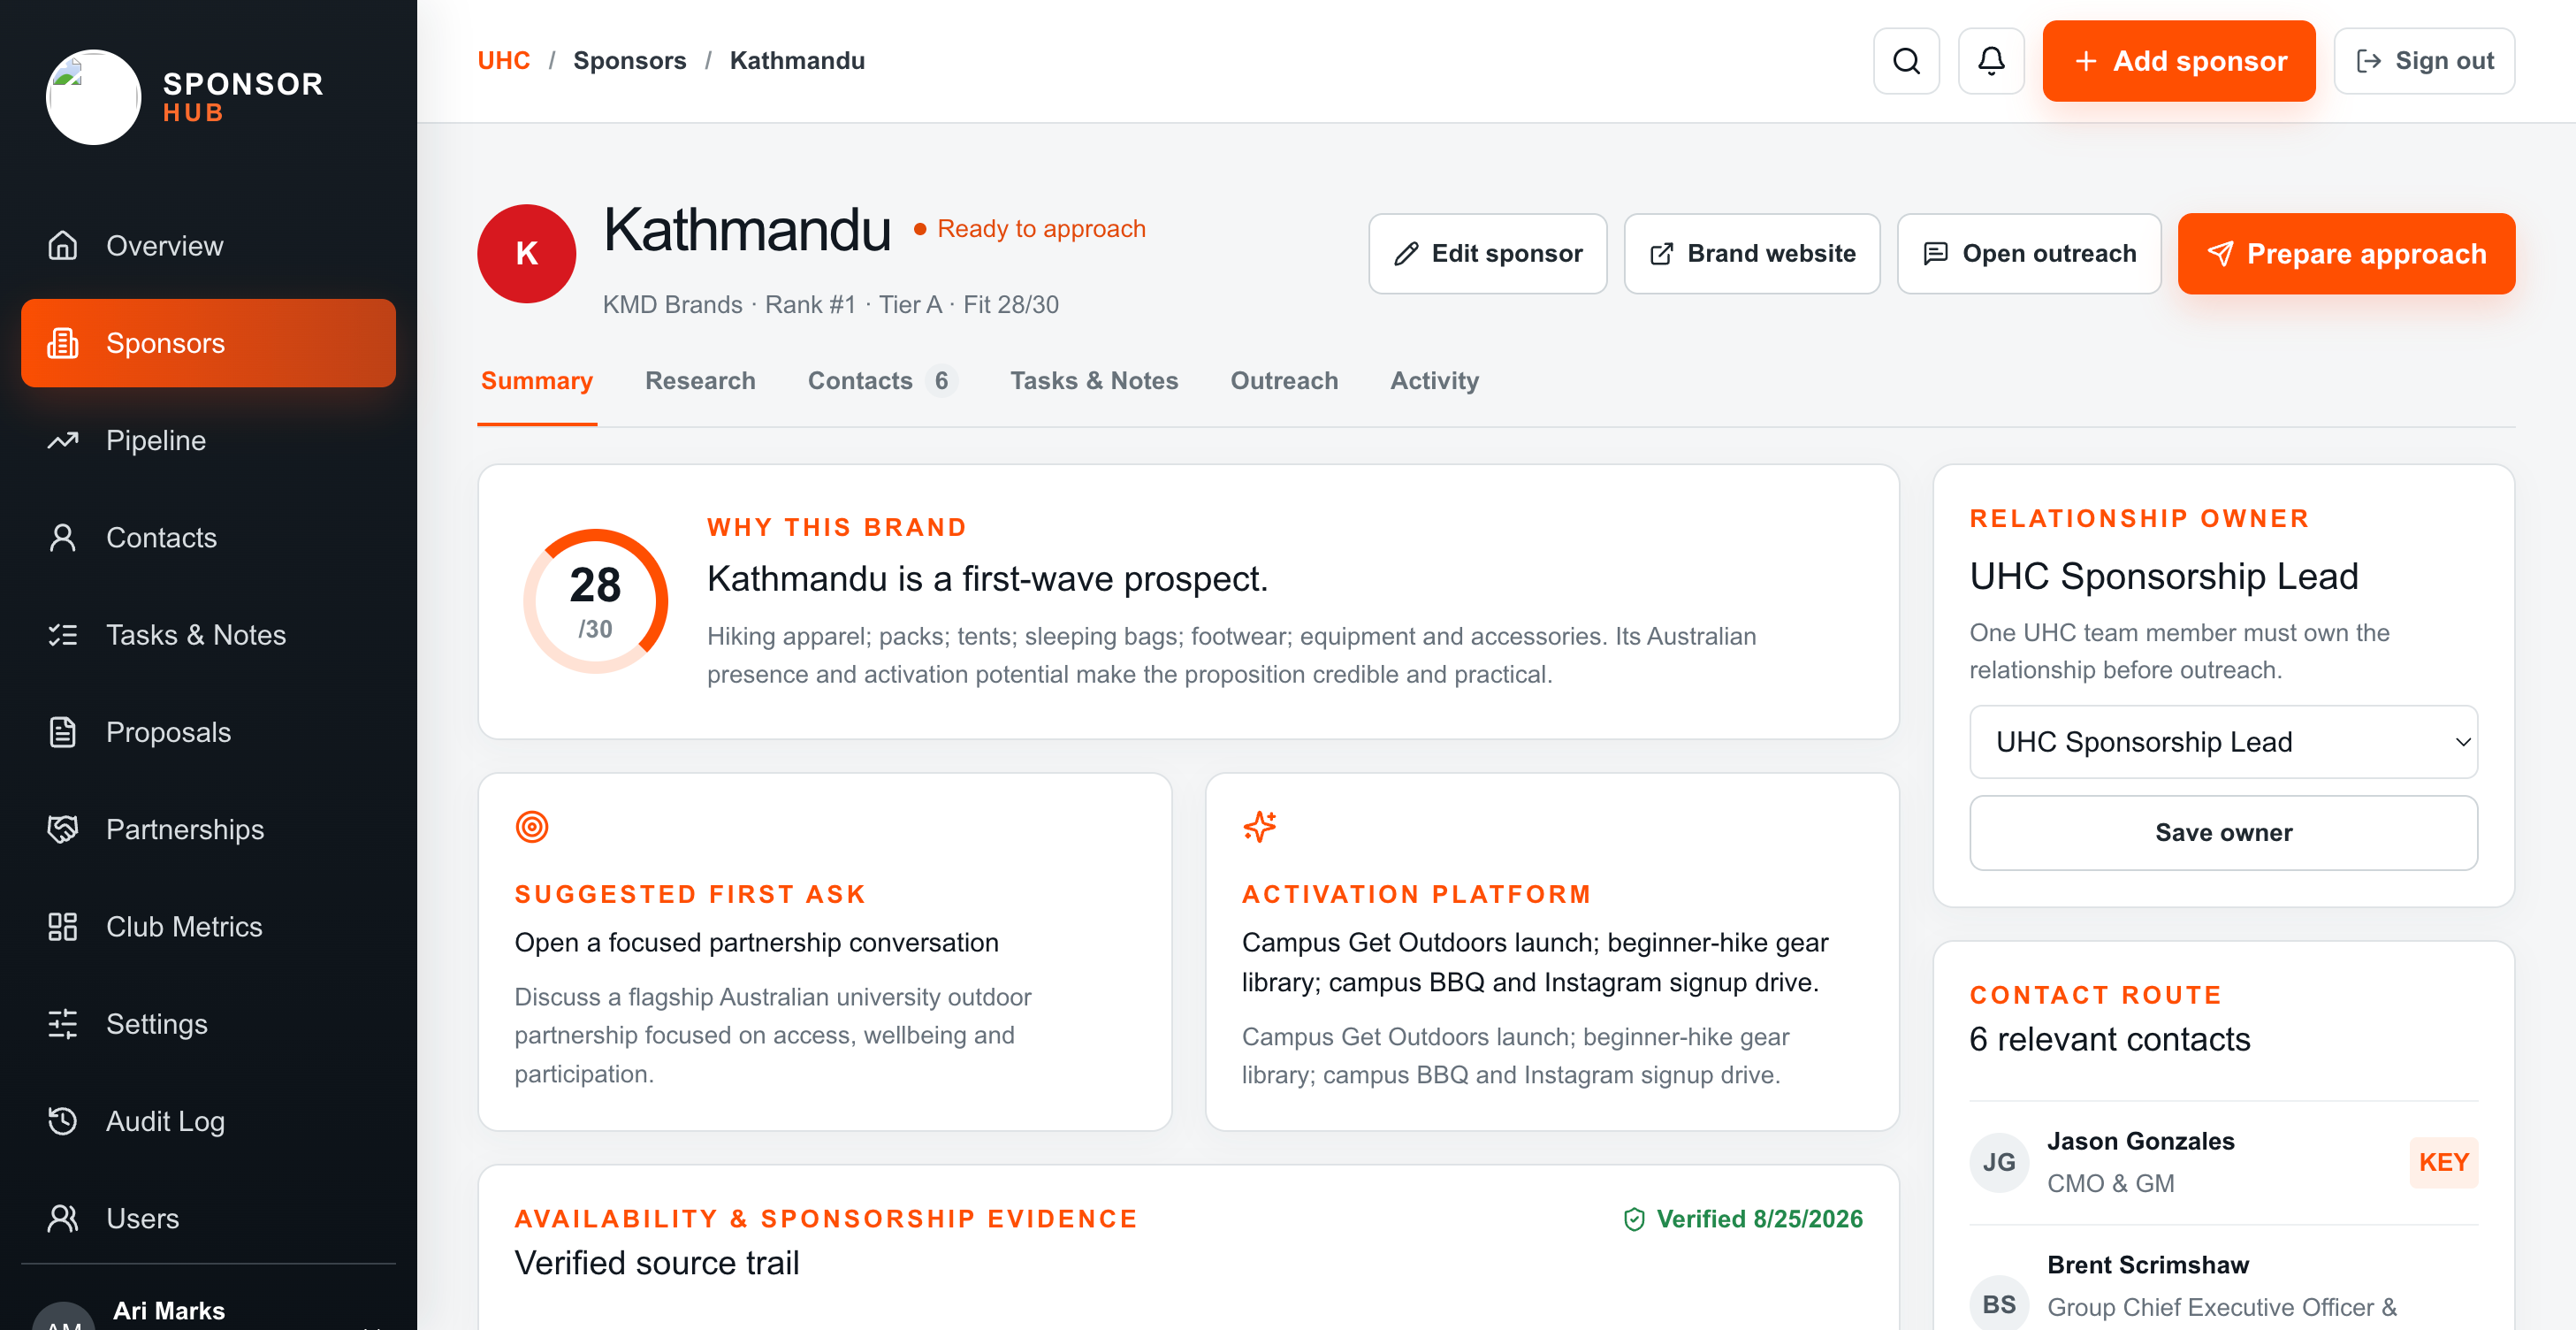Viewport: 2576px width, 1330px height.
Task: Switch to Contacts tab with 6 badge
Action: (882, 381)
